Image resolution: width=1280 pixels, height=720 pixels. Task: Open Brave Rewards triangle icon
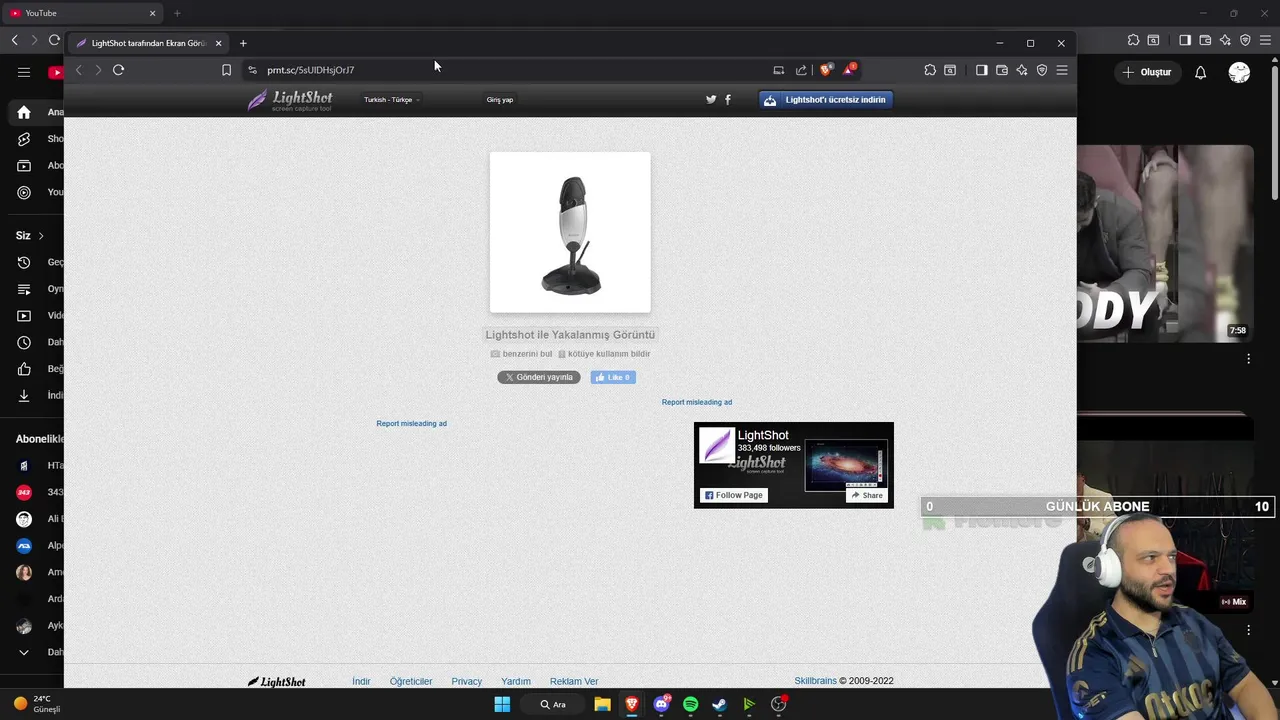(x=849, y=69)
